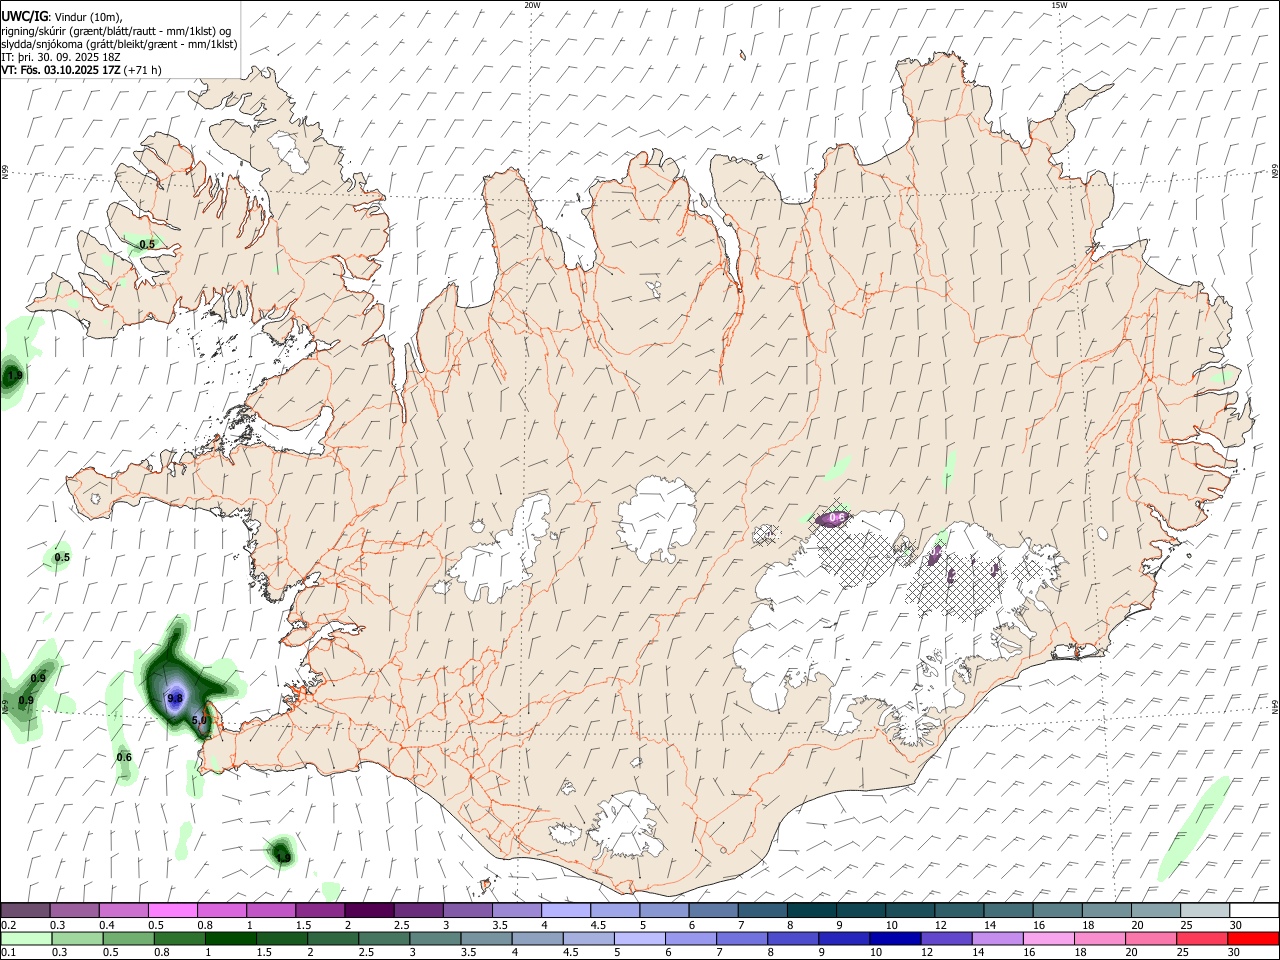Select the dark teal 8 swatch, top legend row
Viewport: 1280px width, 960px height.
coord(810,910)
